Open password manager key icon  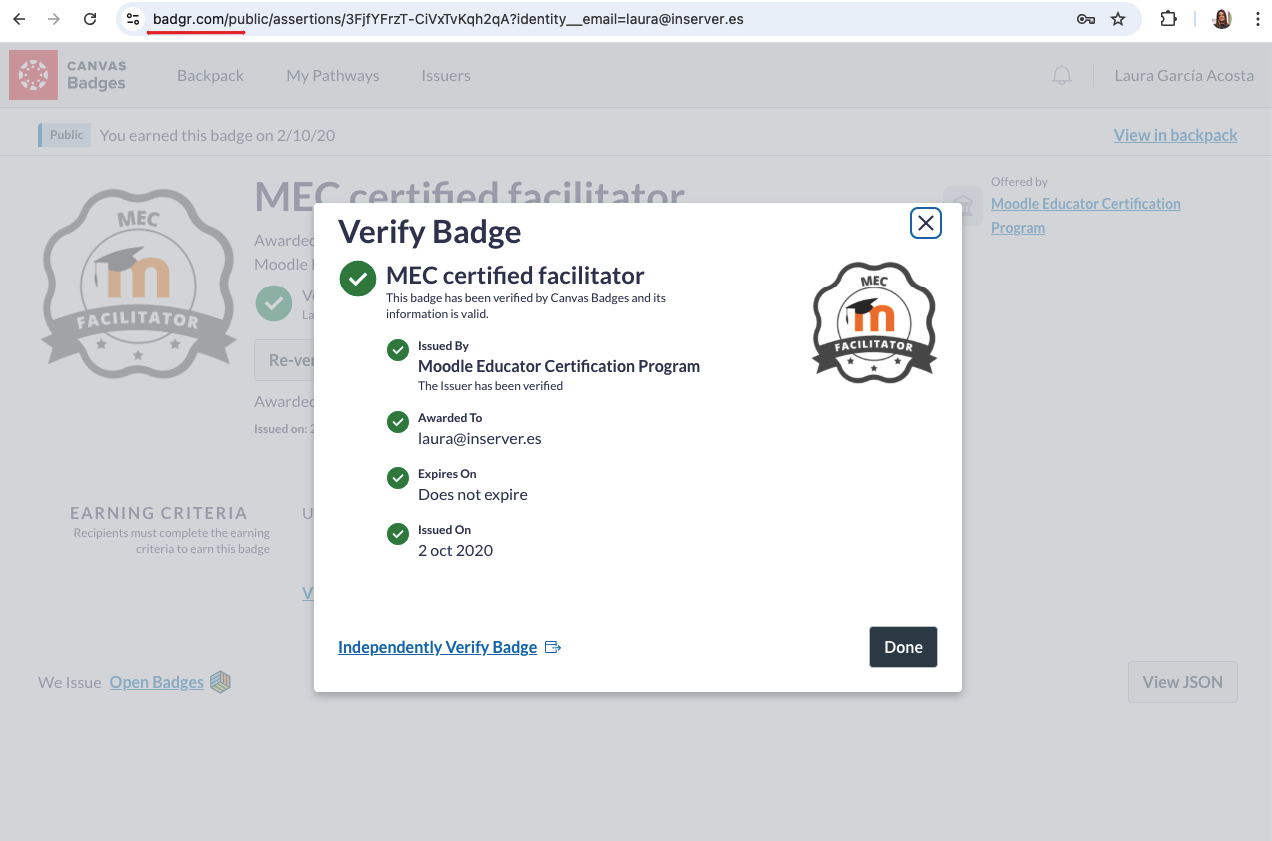point(1085,19)
